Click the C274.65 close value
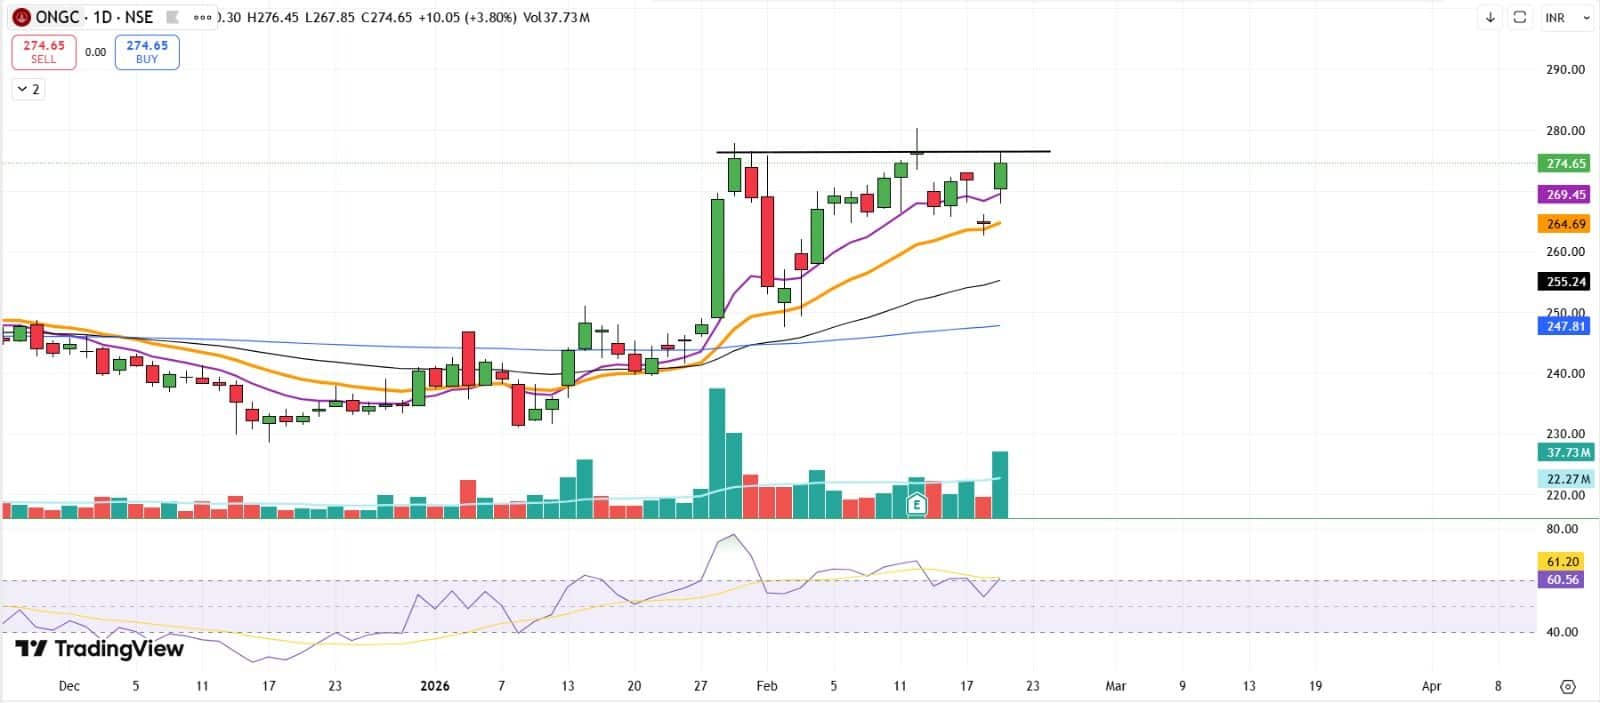This screenshot has height=703, width=1600. click(386, 17)
